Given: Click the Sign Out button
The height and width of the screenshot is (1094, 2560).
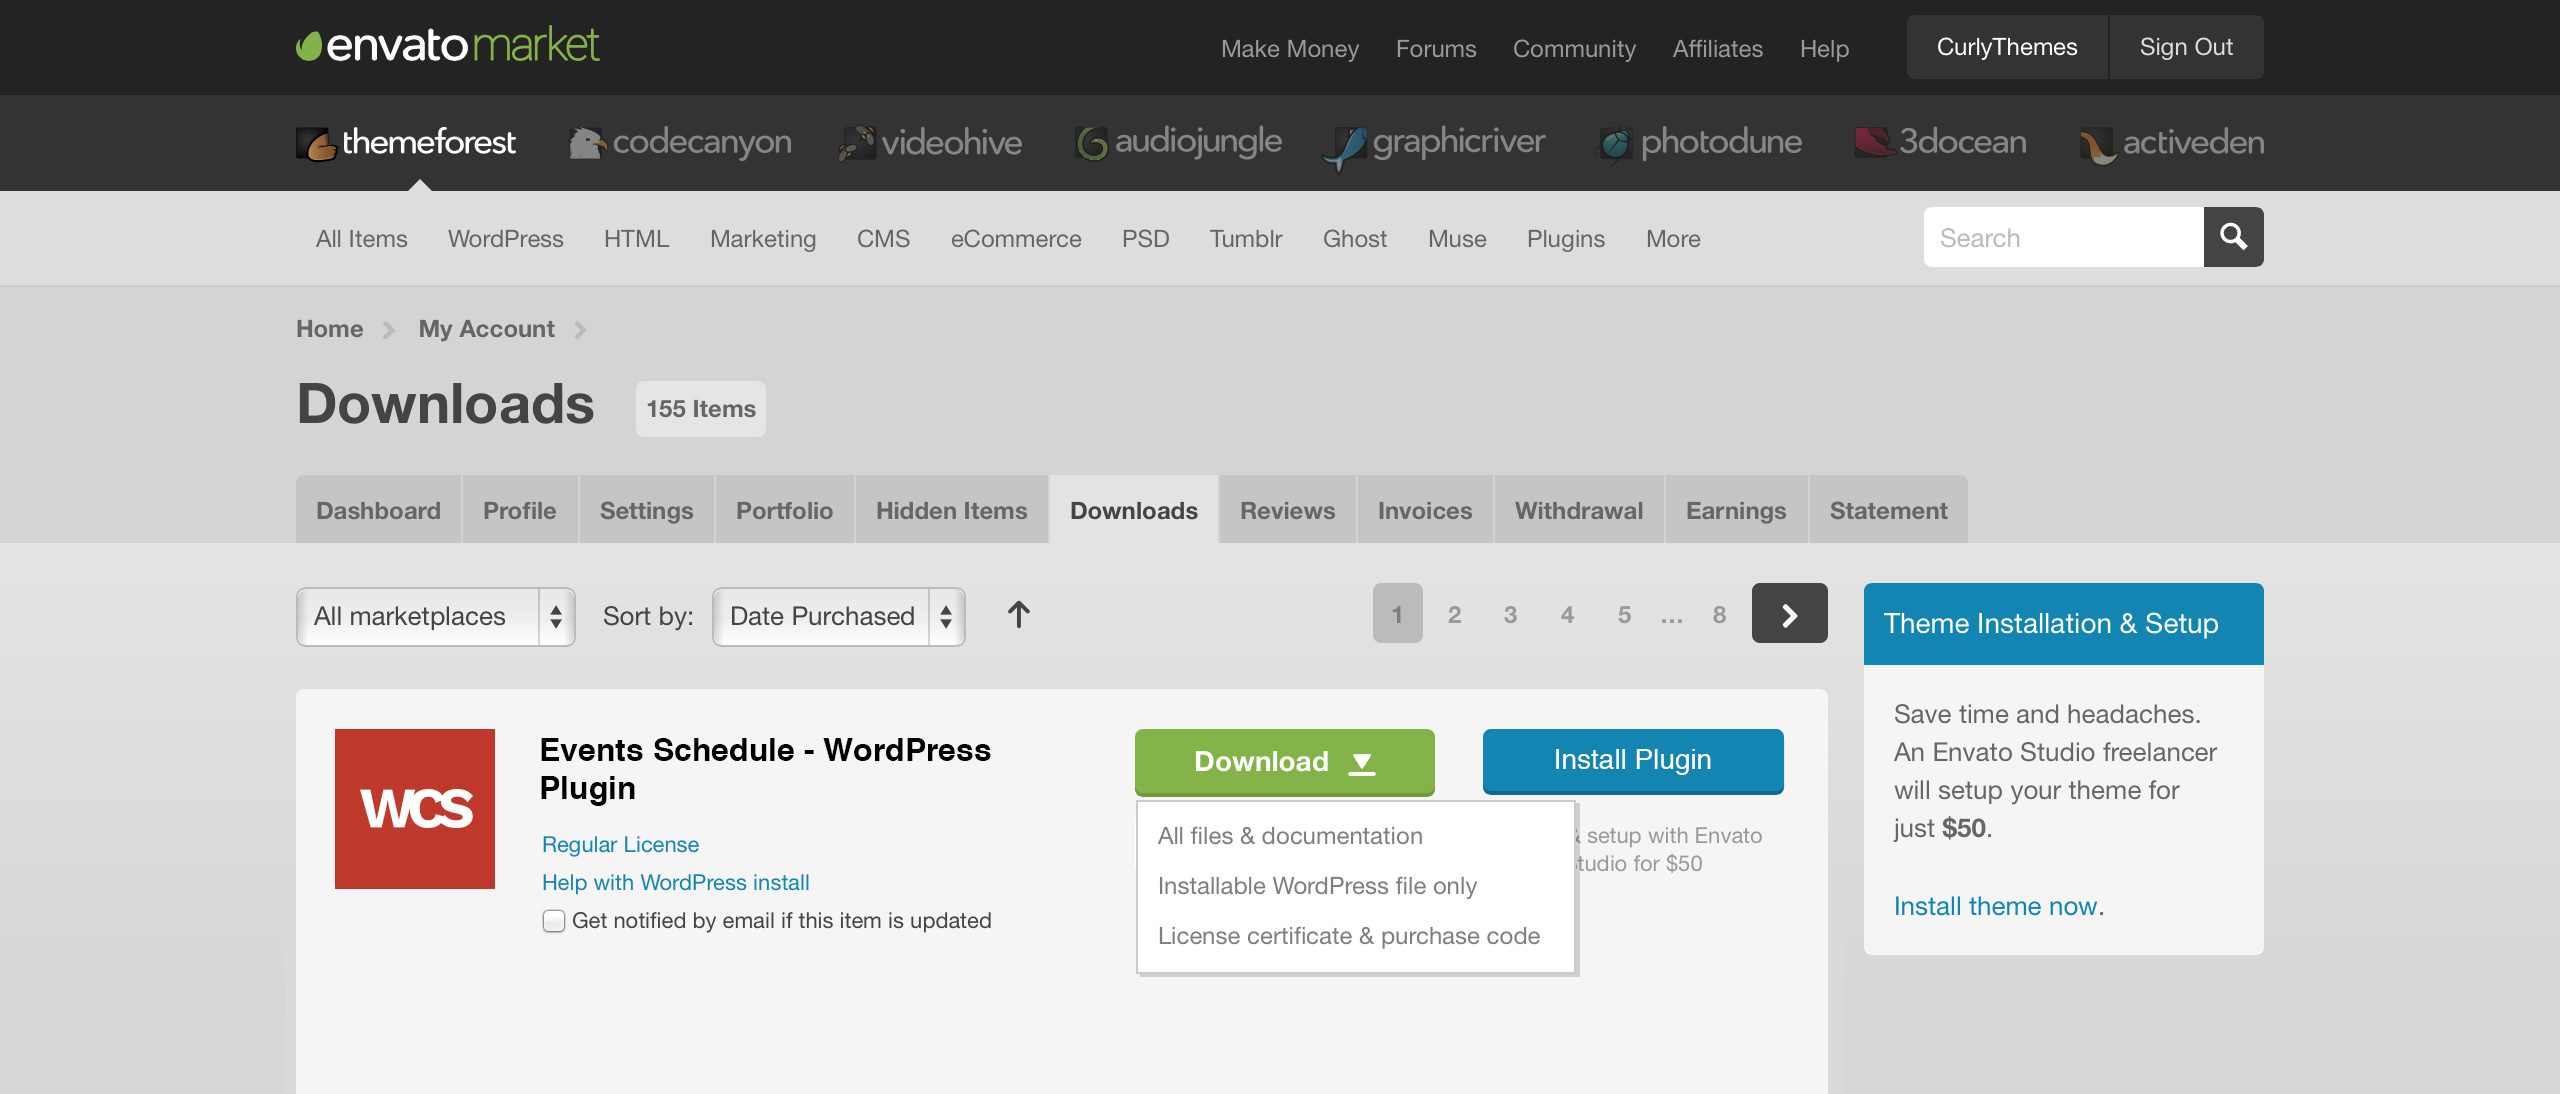Looking at the screenshot, I should pyautogui.click(x=2186, y=47).
